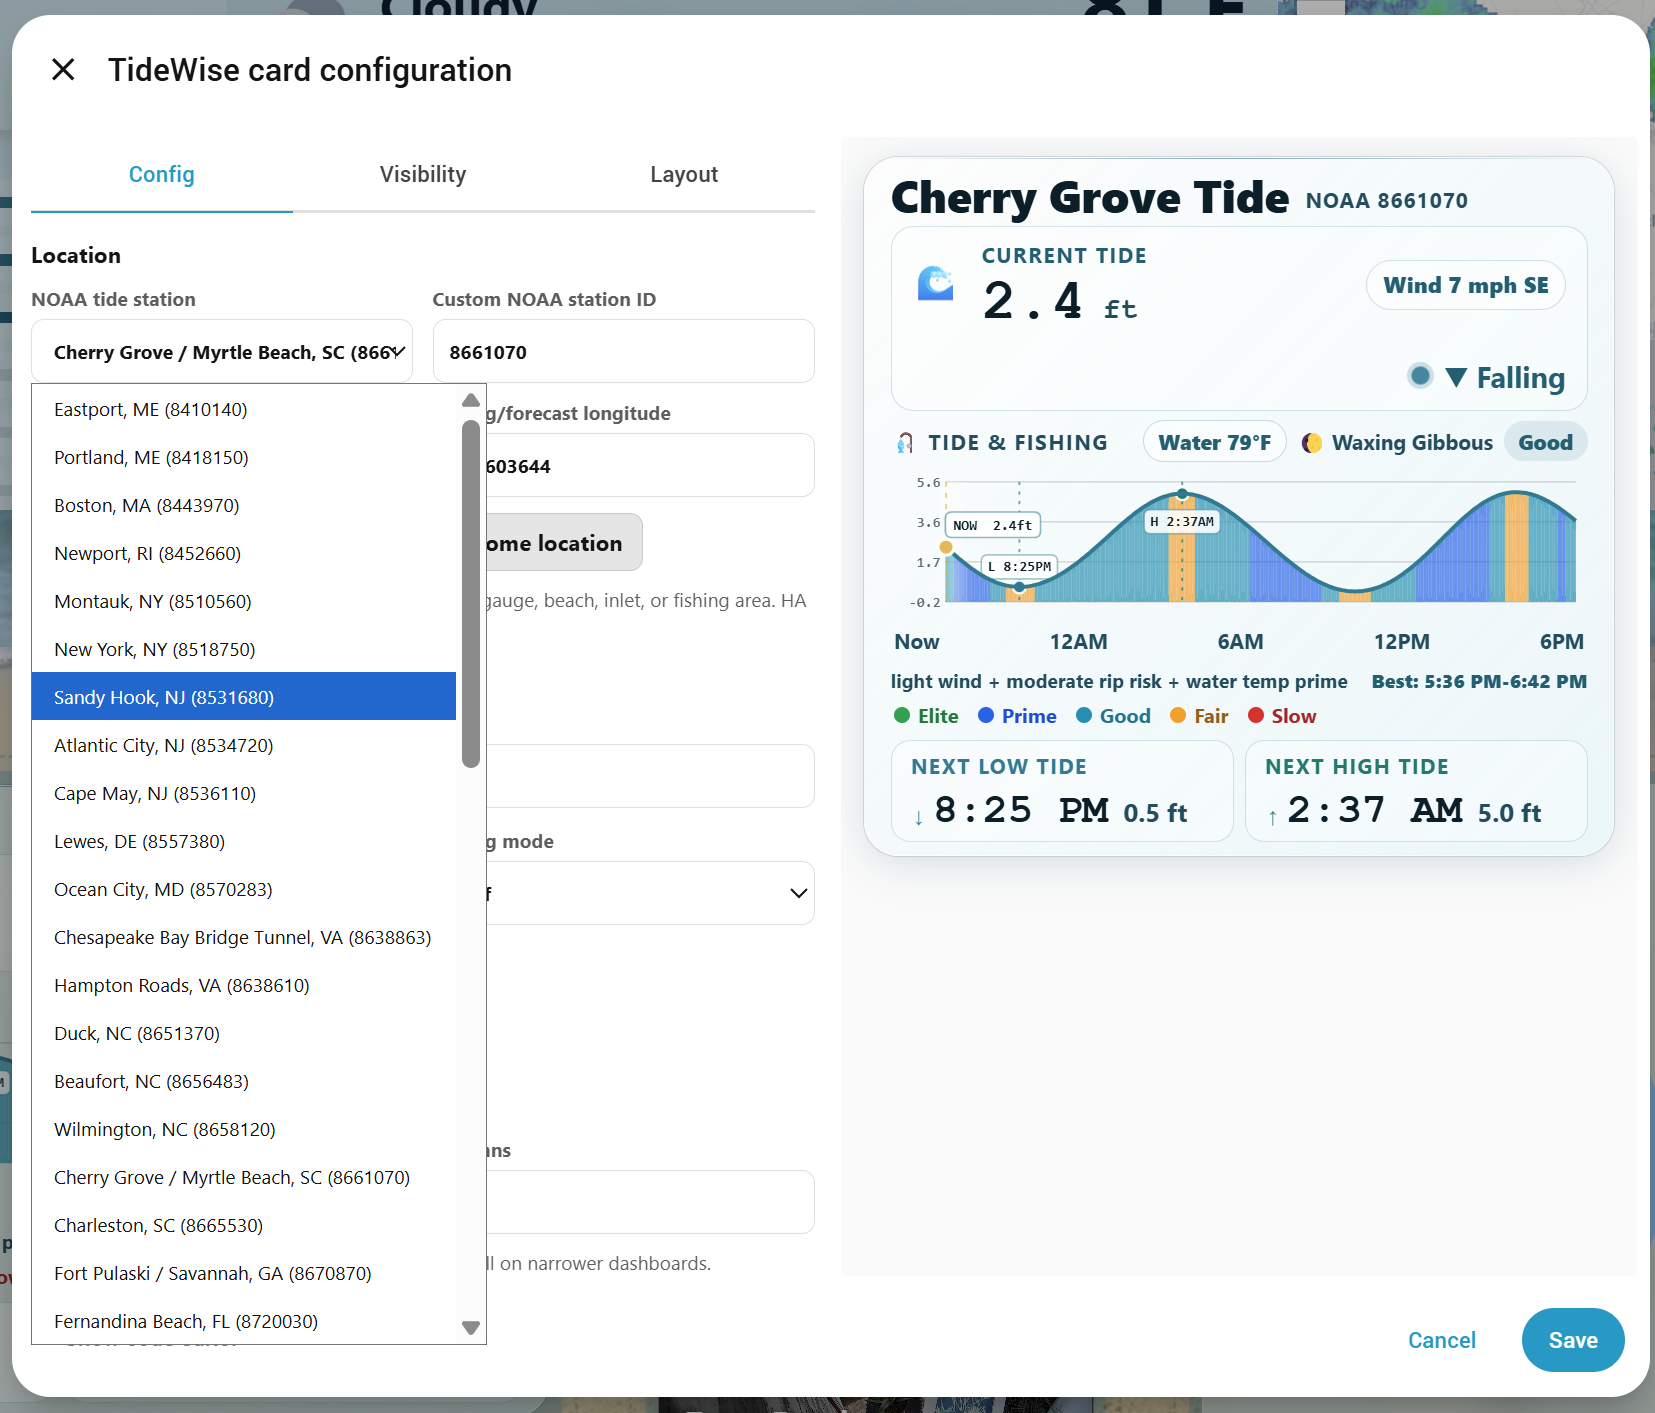The height and width of the screenshot is (1413, 1655).
Task: Click the input field below Sandy Hook row
Action: pyautogui.click(x=650, y=776)
